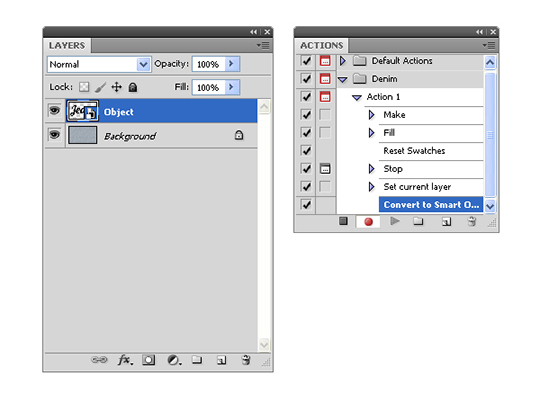Viewport: 540px width, 394px height.
Task: Click lock transparent pixels icon
Action: (84, 87)
